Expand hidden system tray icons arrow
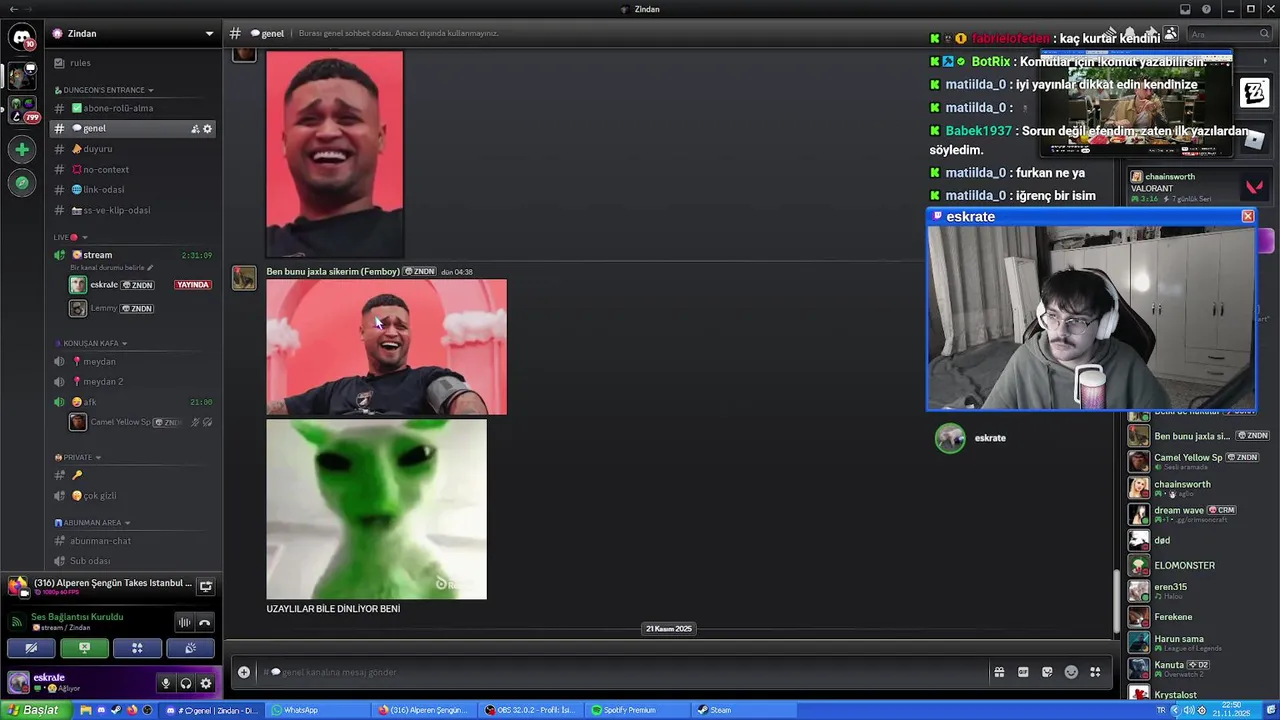Image resolution: width=1280 pixels, height=720 pixels. pyautogui.click(x=1174, y=710)
